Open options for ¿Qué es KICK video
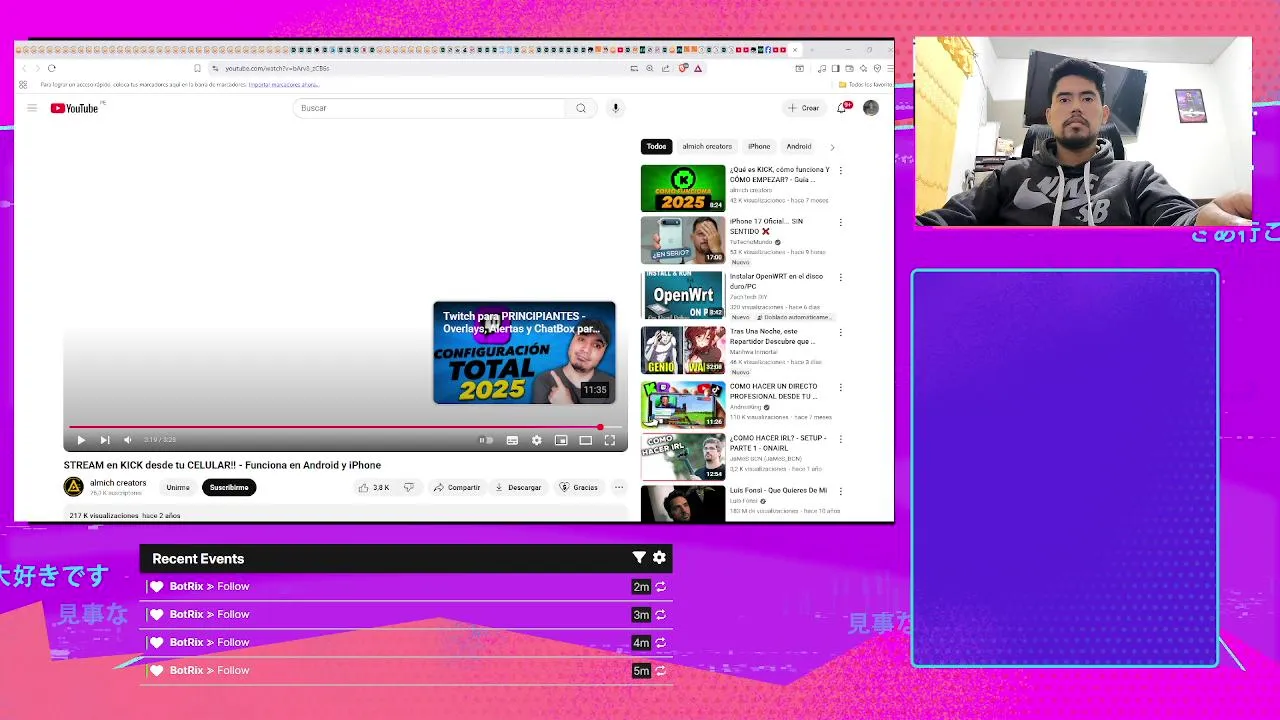 point(840,171)
